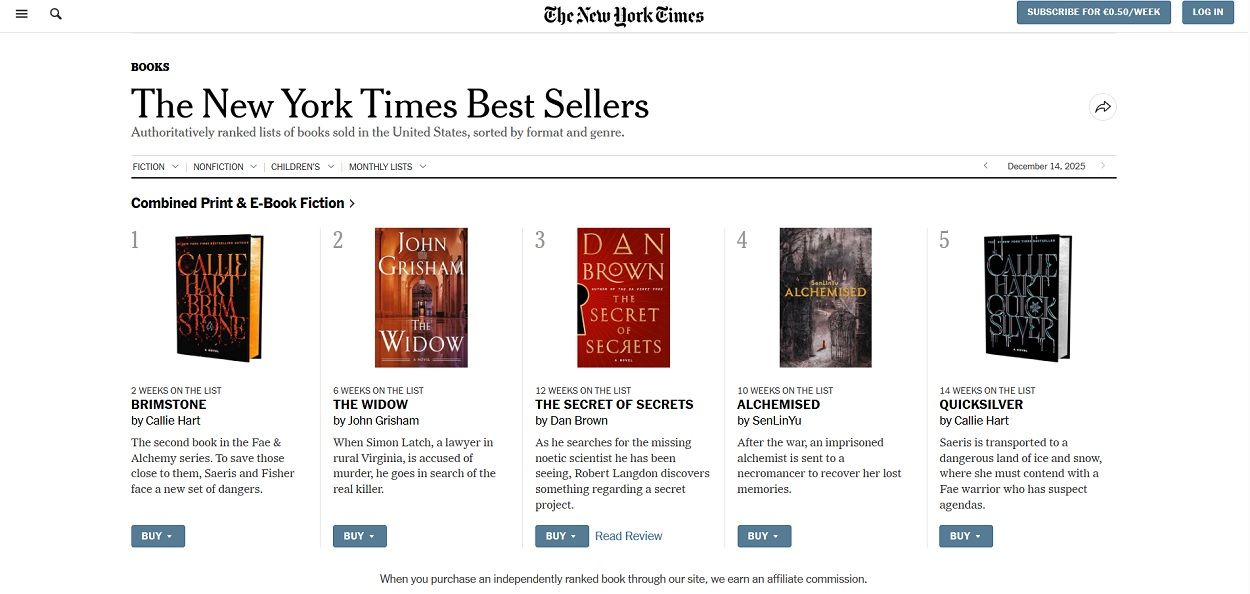This screenshot has width=1250, height=594.
Task: Open the Fiction dropdown menu
Action: pos(155,167)
